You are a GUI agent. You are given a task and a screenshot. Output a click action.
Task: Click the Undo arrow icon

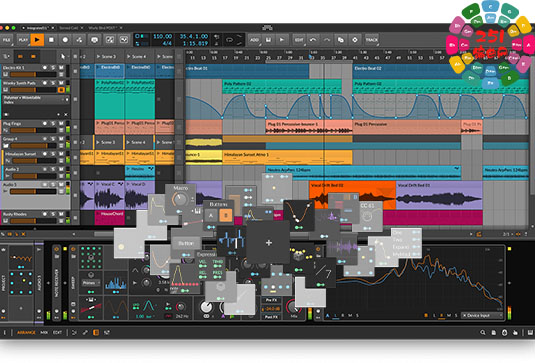(313, 40)
